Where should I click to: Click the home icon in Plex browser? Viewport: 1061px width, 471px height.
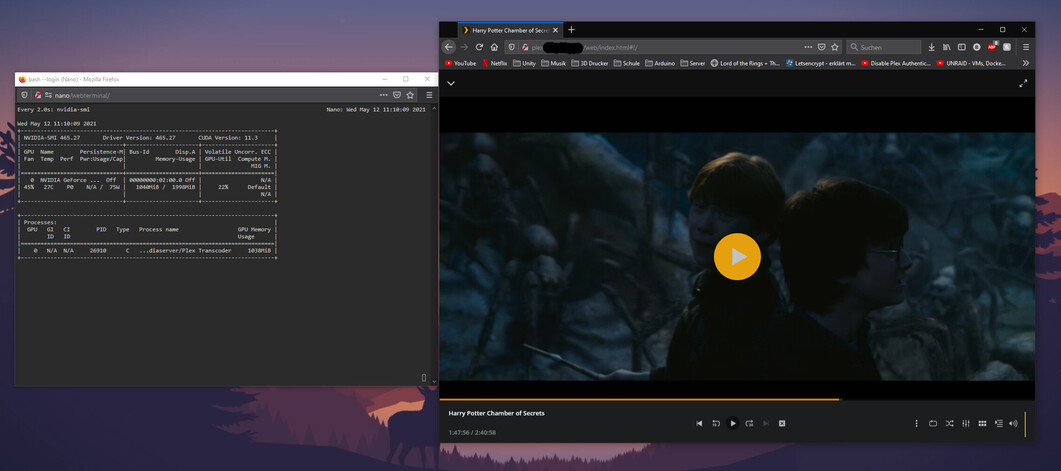[494, 47]
